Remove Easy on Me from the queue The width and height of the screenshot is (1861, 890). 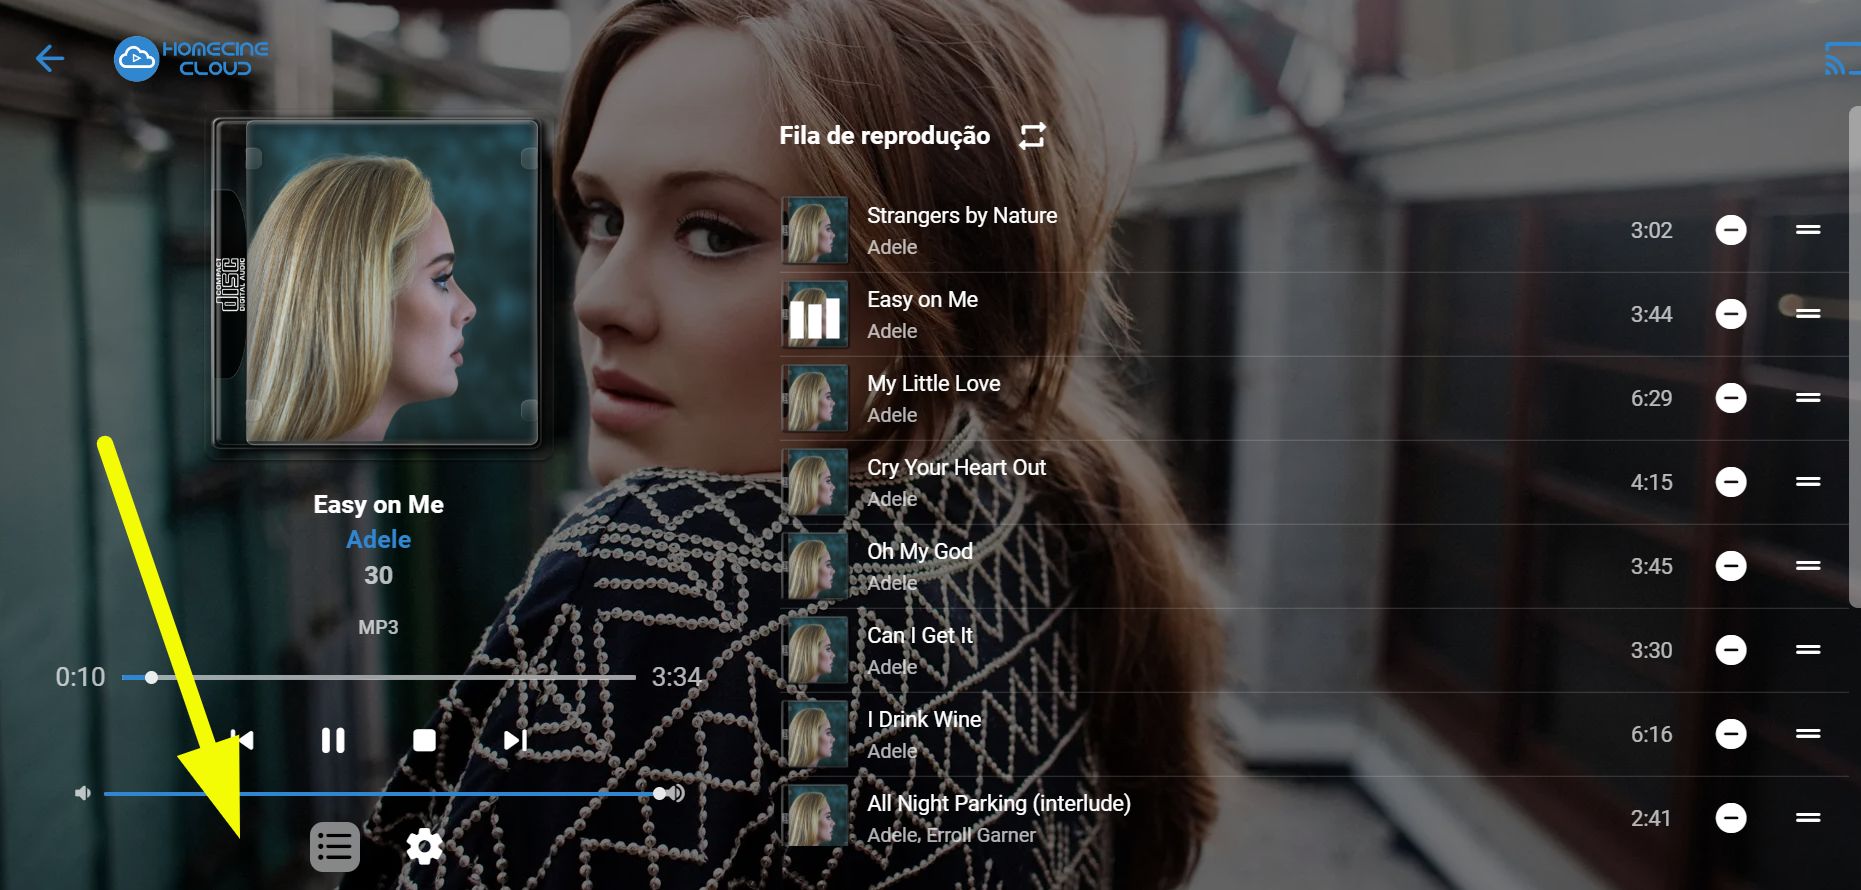[1731, 314]
